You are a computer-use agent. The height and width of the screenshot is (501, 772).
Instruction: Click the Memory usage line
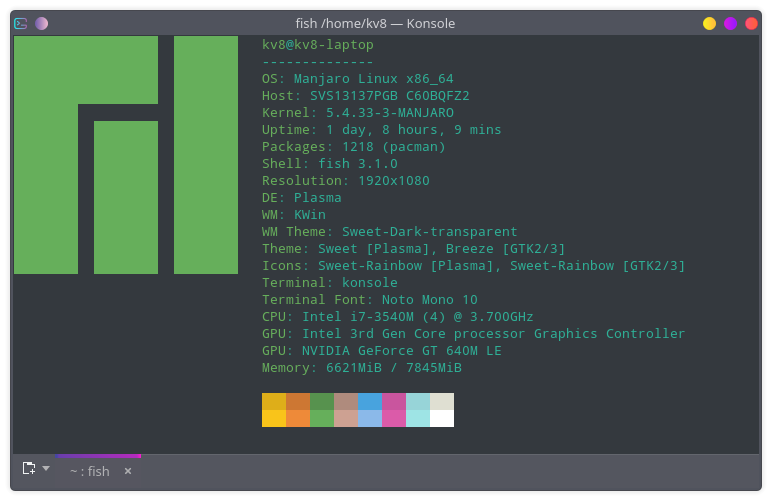pyautogui.click(x=361, y=368)
